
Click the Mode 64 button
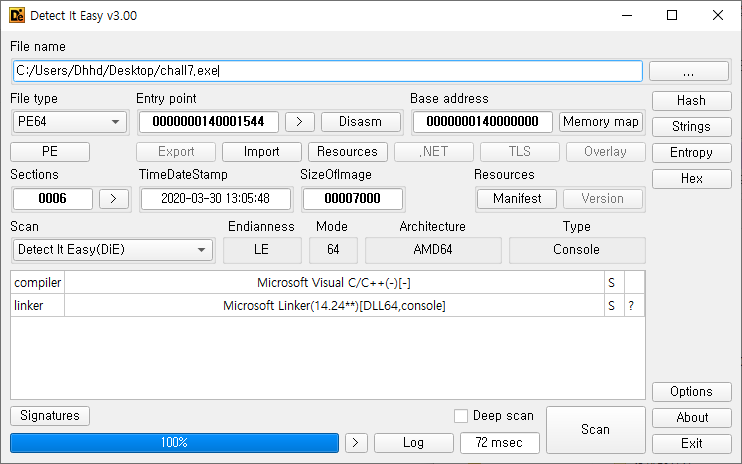click(333, 250)
